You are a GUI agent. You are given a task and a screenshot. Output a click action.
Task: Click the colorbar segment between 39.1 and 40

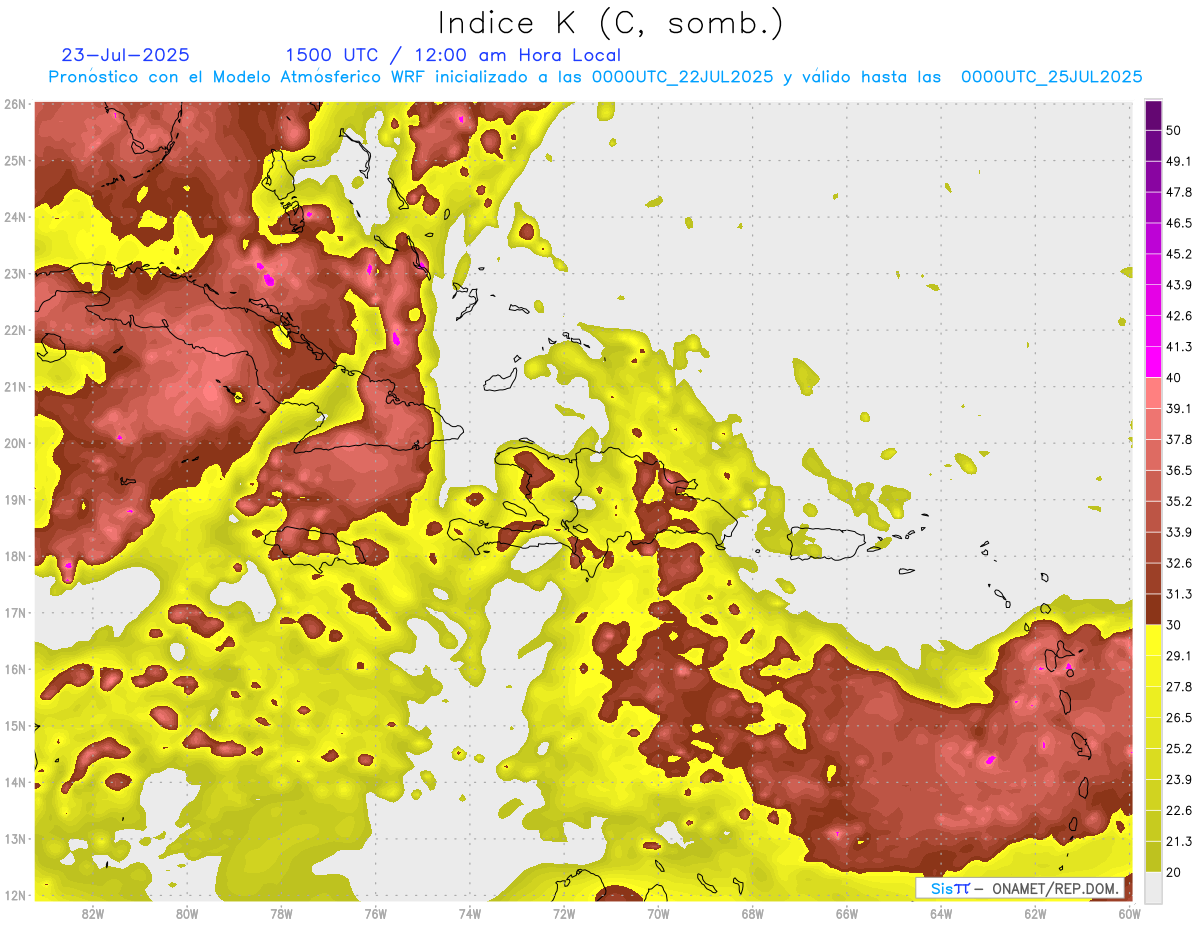point(1153,393)
